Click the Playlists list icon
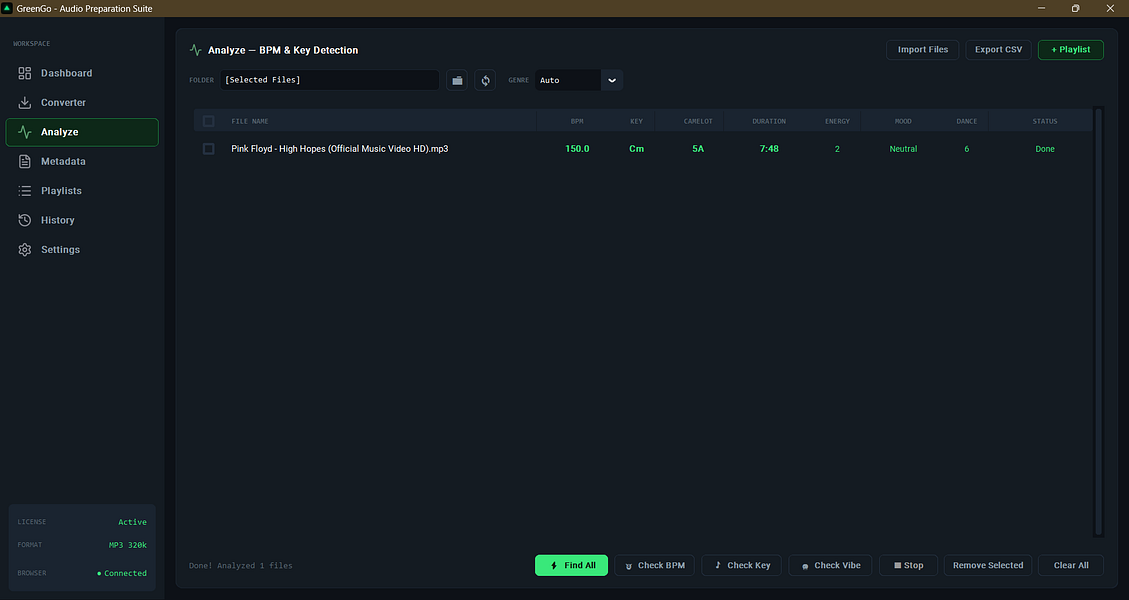The image size is (1129, 600). click(x=24, y=191)
